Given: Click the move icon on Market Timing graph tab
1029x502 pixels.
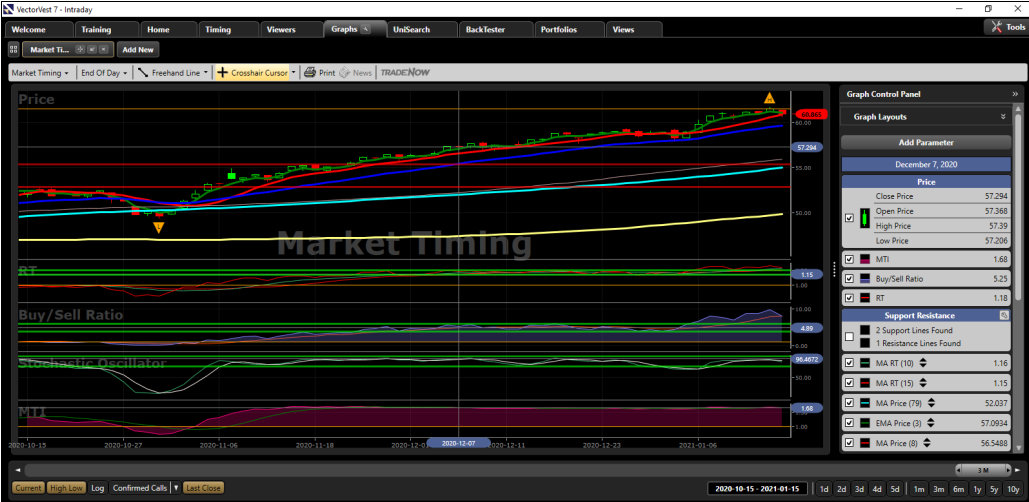Looking at the screenshot, I should 81,49.
